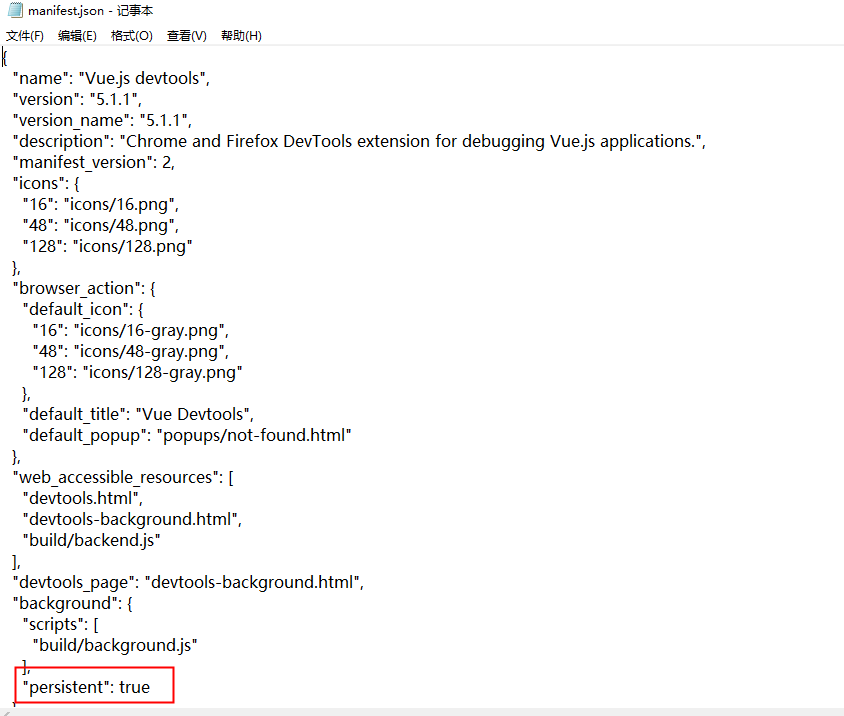Image resolution: width=844 pixels, height=716 pixels.
Task: Click the "devtools_page" line
Action: [188, 582]
